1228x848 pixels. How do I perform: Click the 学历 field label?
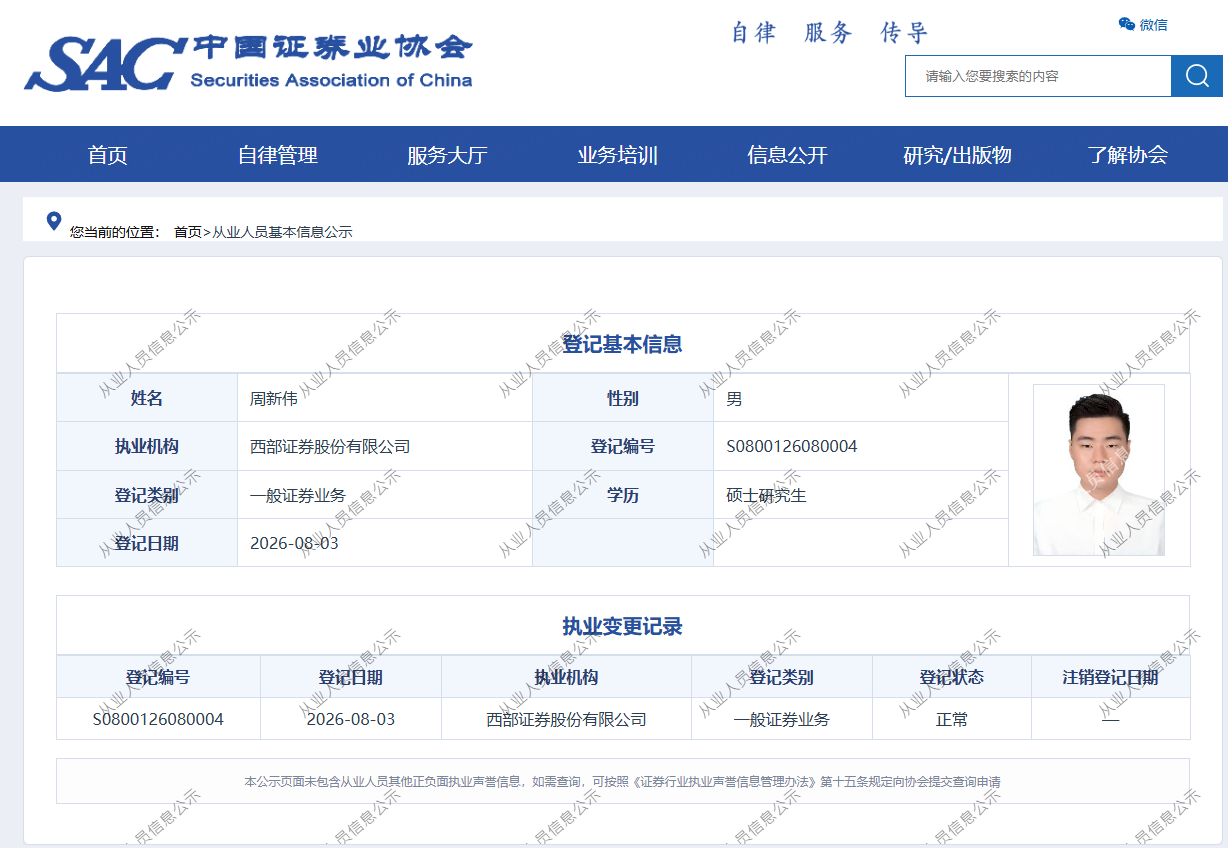pyautogui.click(x=623, y=495)
